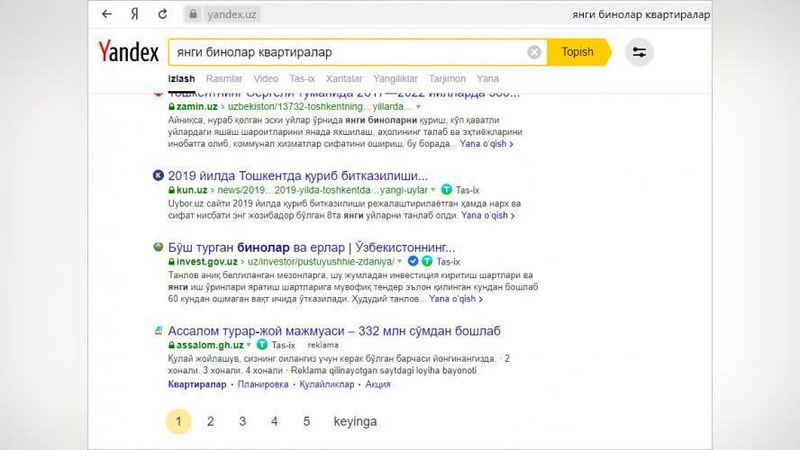Image resolution: width=800 pixels, height=450 pixels.
Task: Open kun.uz path news/2019 link
Action: click(x=322, y=190)
